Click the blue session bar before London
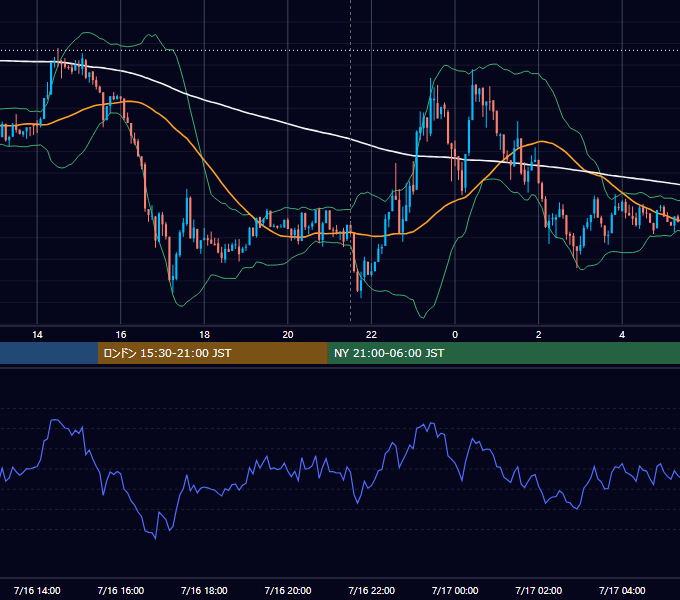680x600 pixels. (49, 353)
